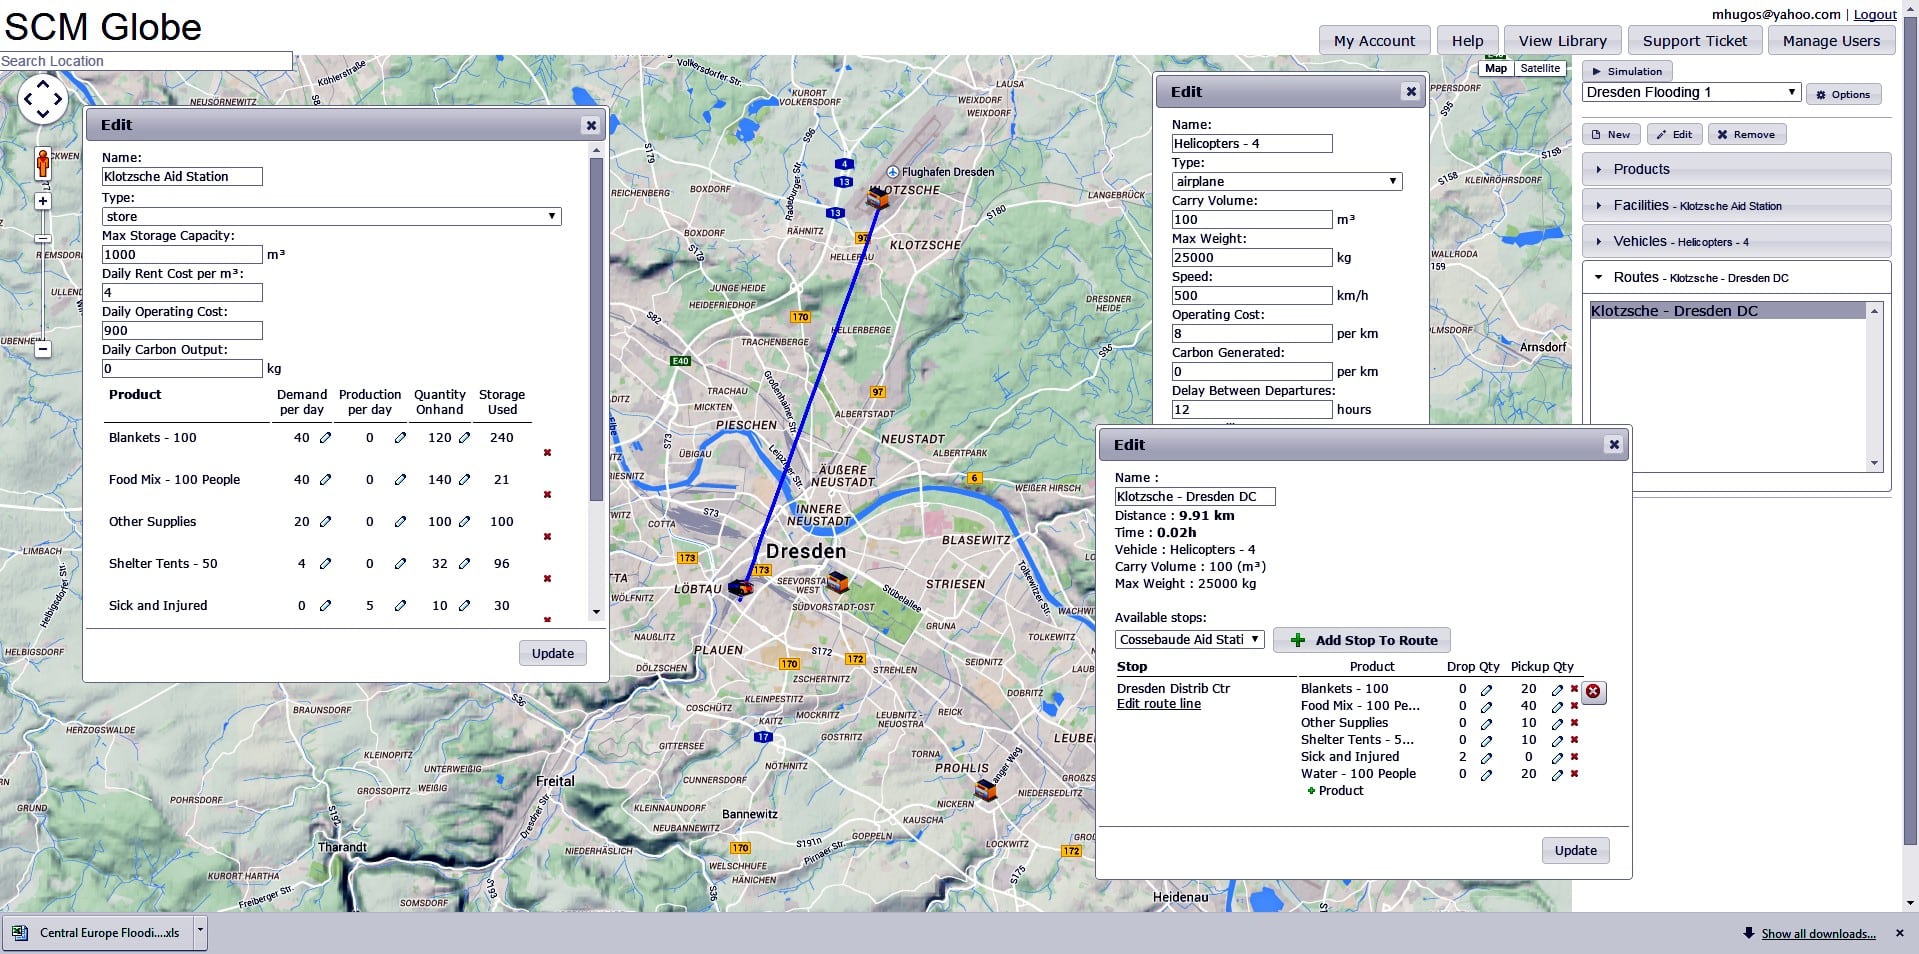Edit Other Supplies demand pencil icon
1919x954 pixels.
coord(325,522)
